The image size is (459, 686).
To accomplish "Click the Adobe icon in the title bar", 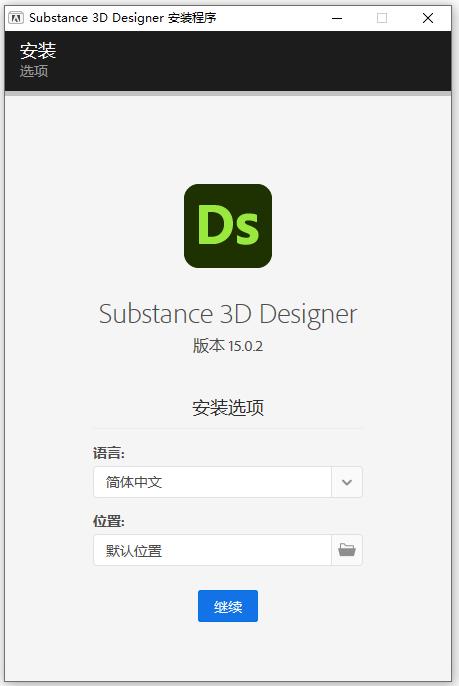I will coord(16,18).
